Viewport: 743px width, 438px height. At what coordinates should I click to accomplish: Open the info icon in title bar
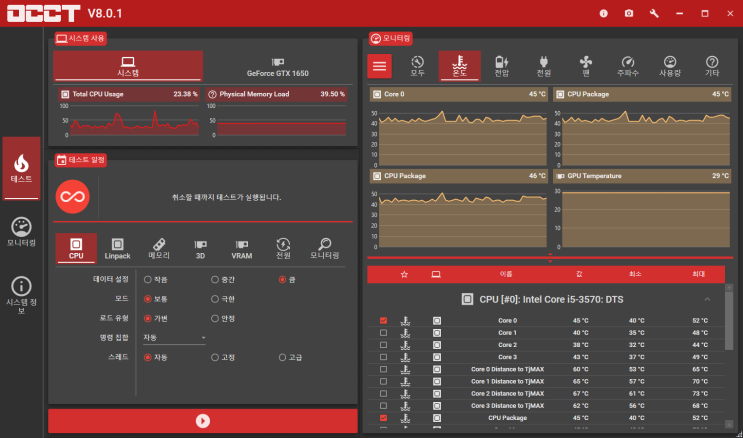pos(603,13)
